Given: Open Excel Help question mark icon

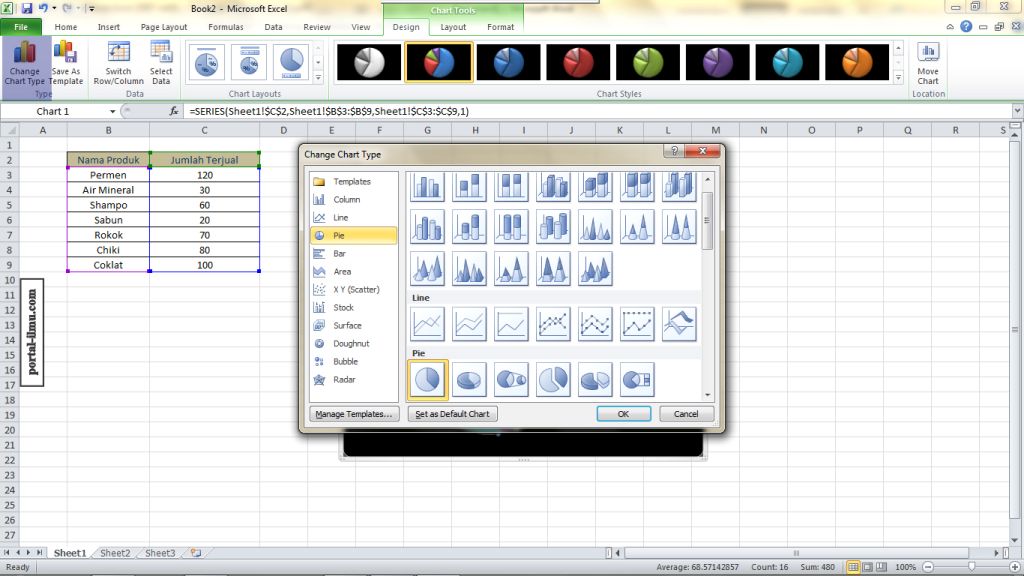Looking at the screenshot, I should (966, 27).
